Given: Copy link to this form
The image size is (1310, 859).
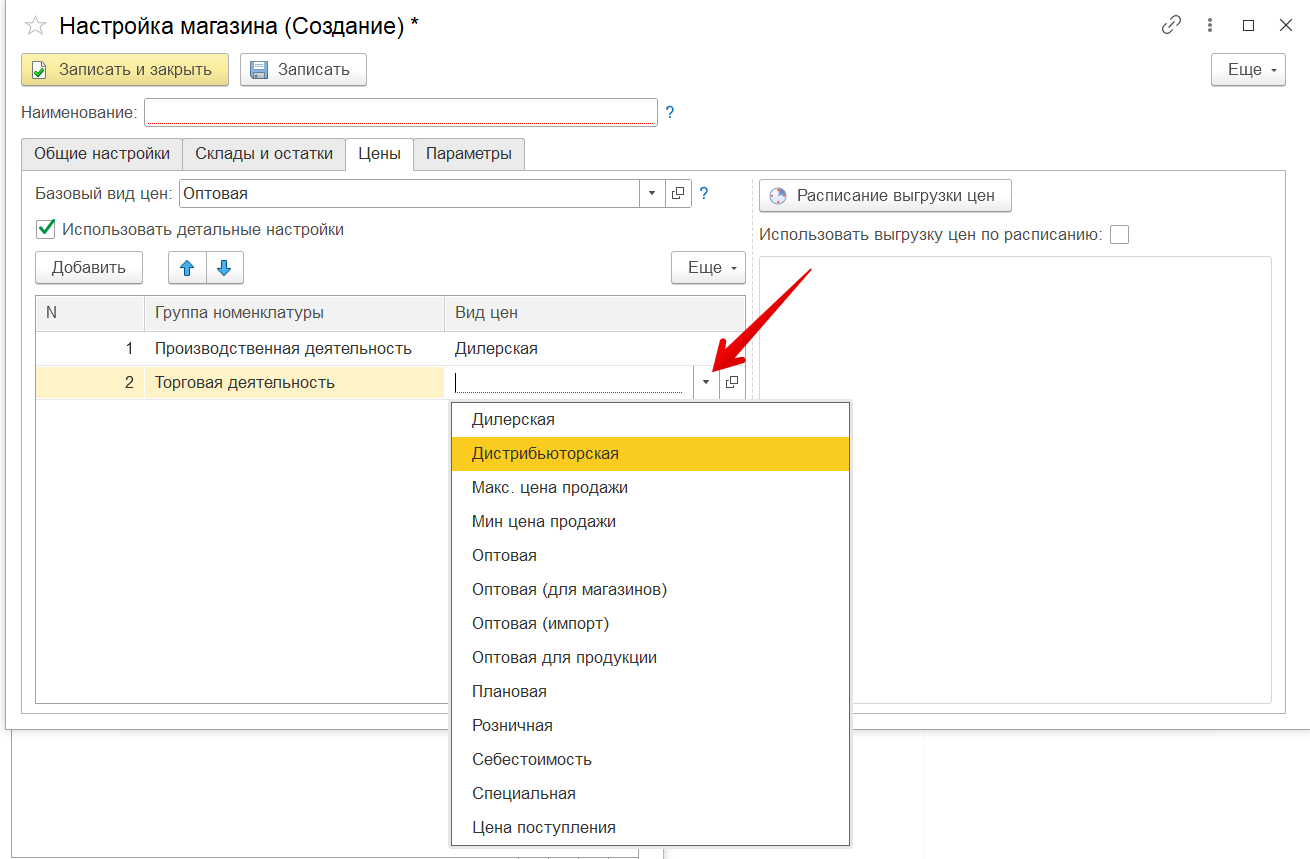Looking at the screenshot, I should click(x=1171, y=26).
